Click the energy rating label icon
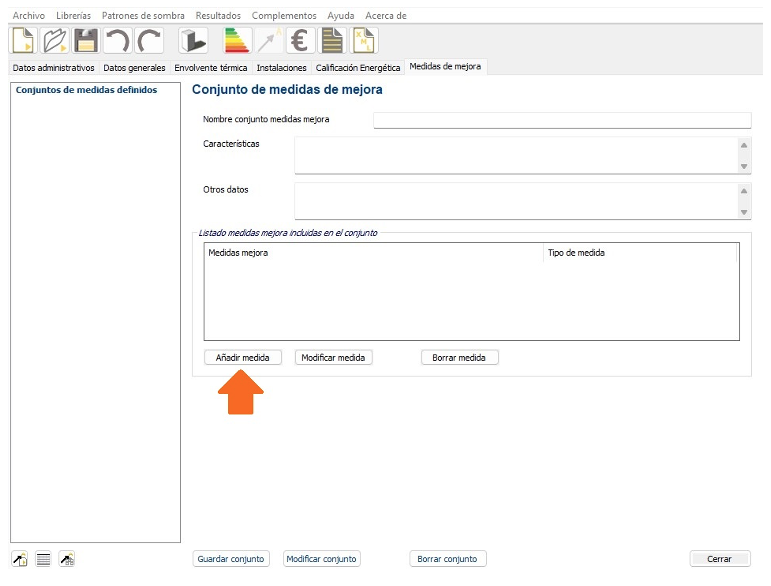Viewport: 771px width, 586px height. point(237,41)
